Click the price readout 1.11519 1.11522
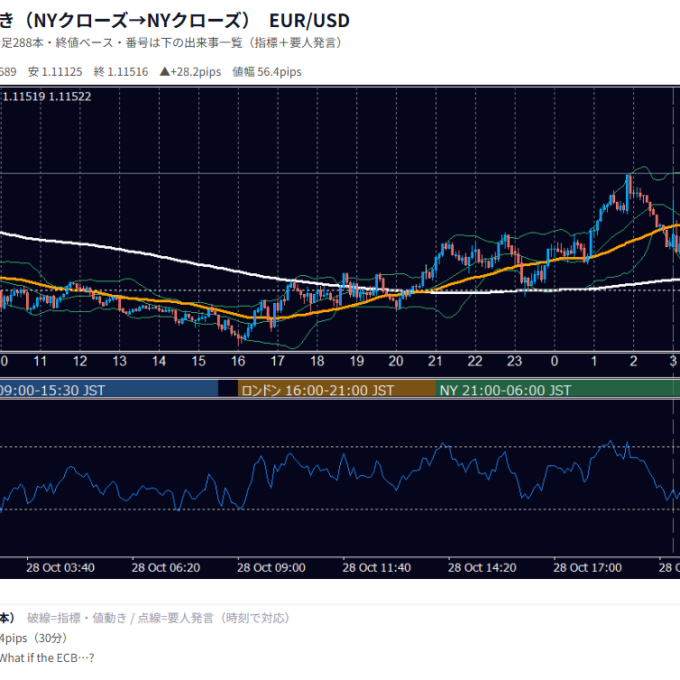The width and height of the screenshot is (680, 680). click(x=47, y=96)
